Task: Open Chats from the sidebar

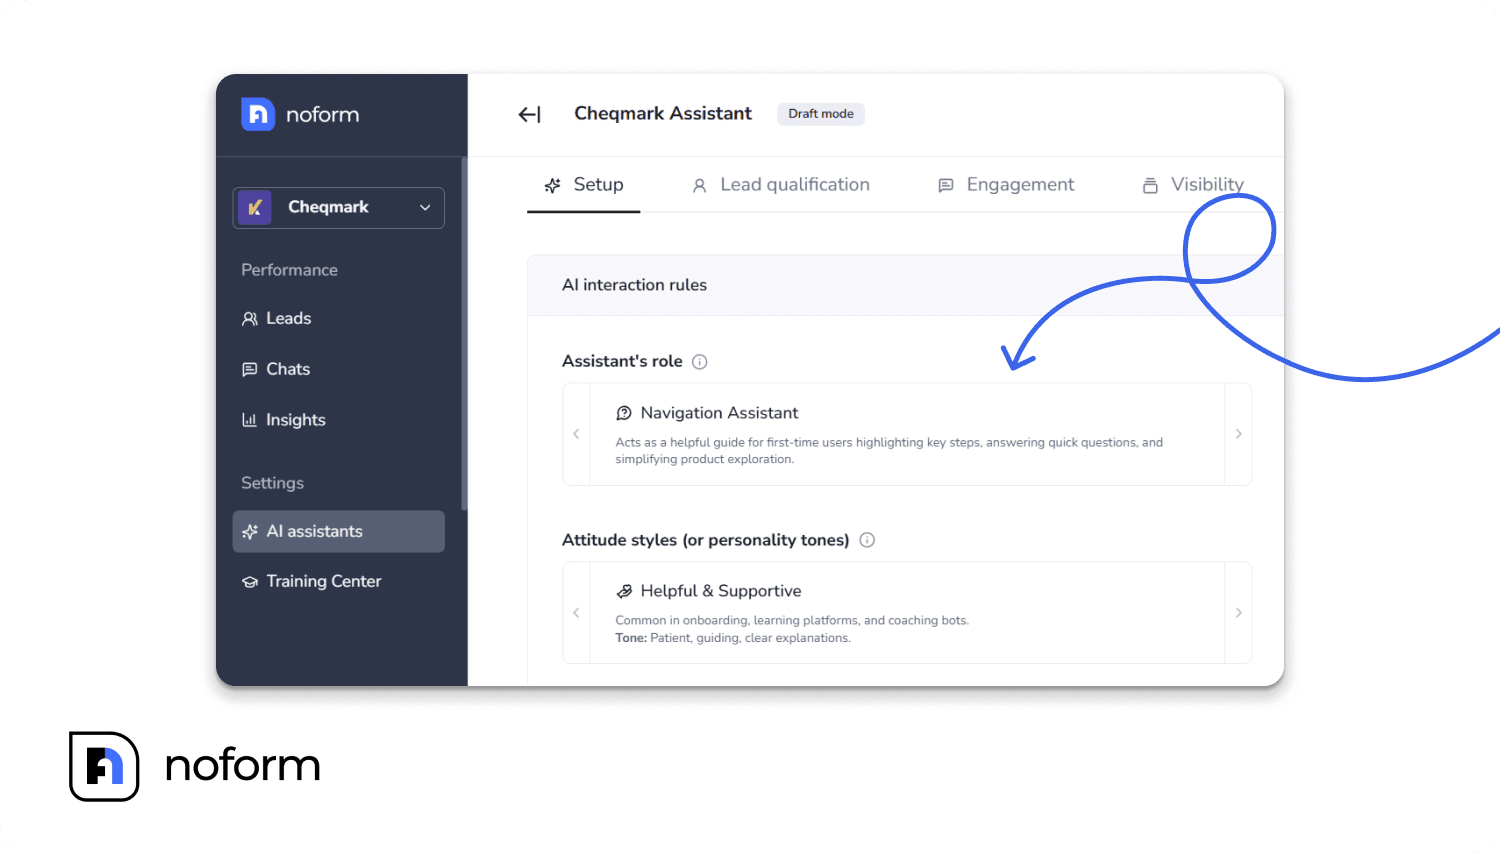Action: pos(250,369)
